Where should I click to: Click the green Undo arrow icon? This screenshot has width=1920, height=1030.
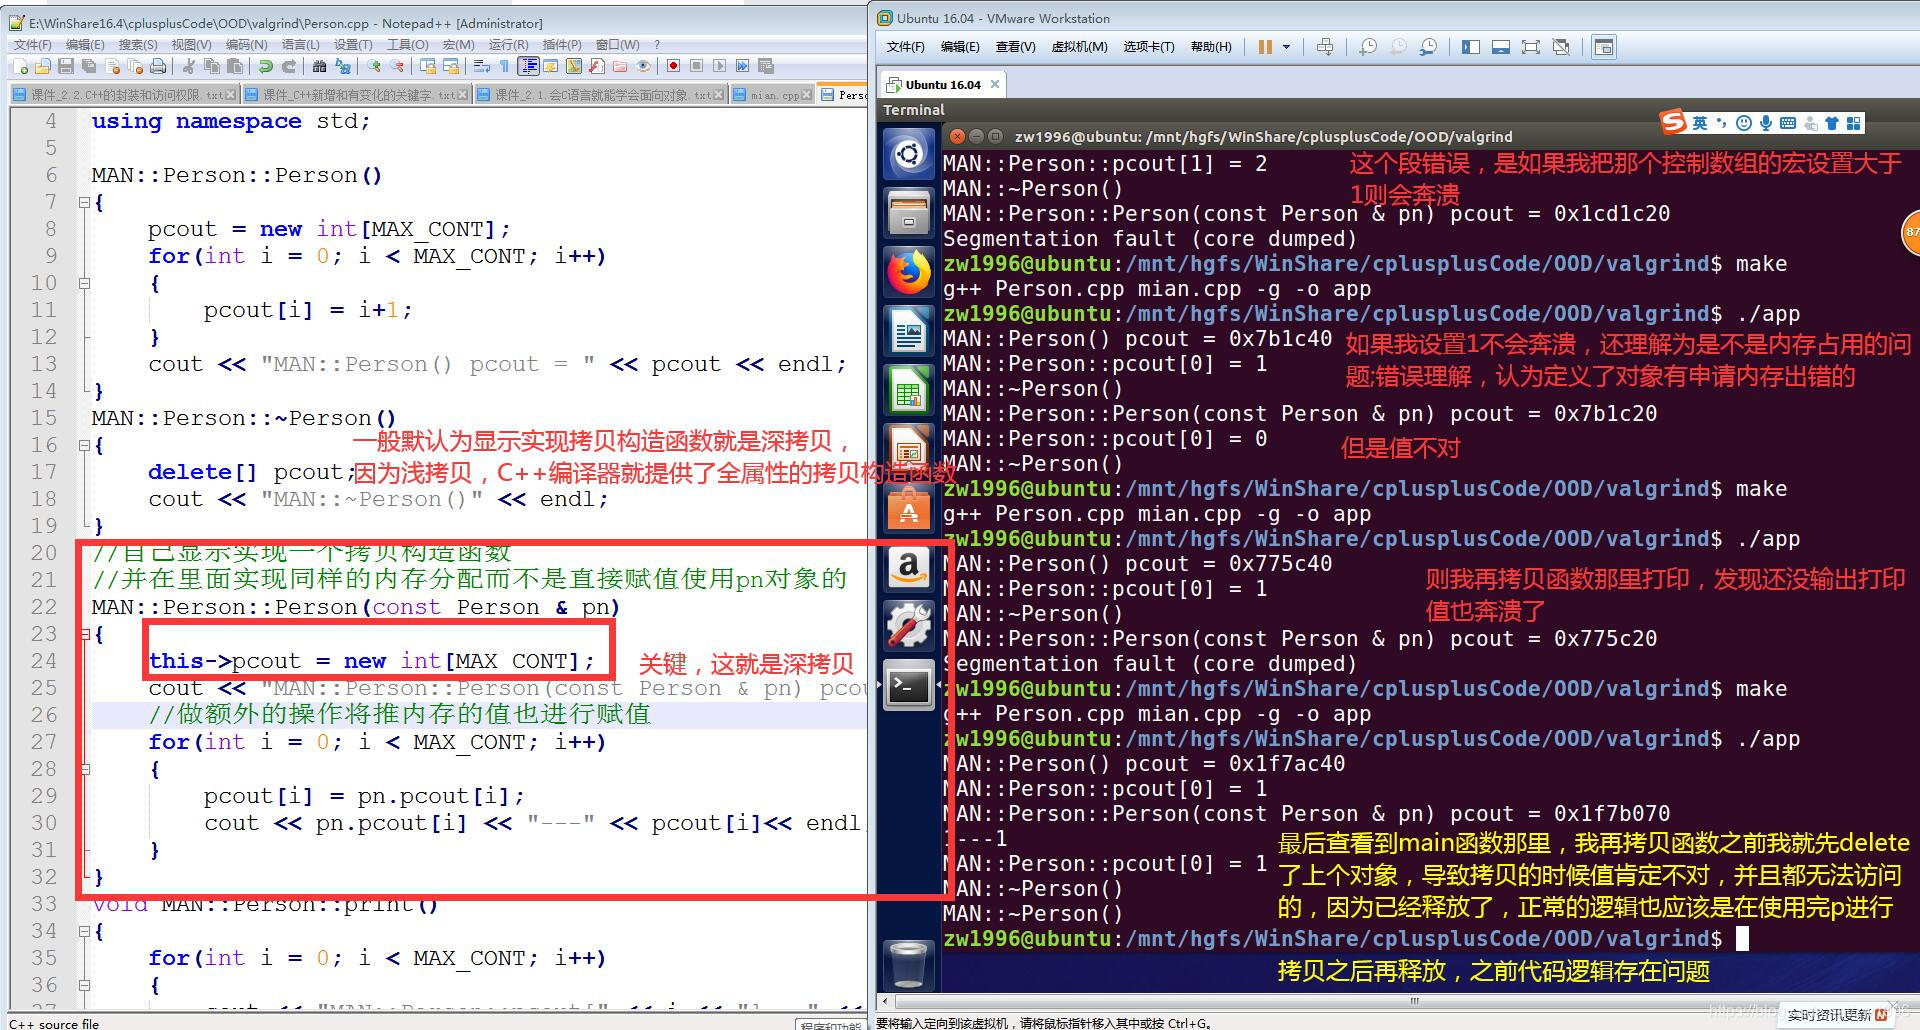(265, 66)
